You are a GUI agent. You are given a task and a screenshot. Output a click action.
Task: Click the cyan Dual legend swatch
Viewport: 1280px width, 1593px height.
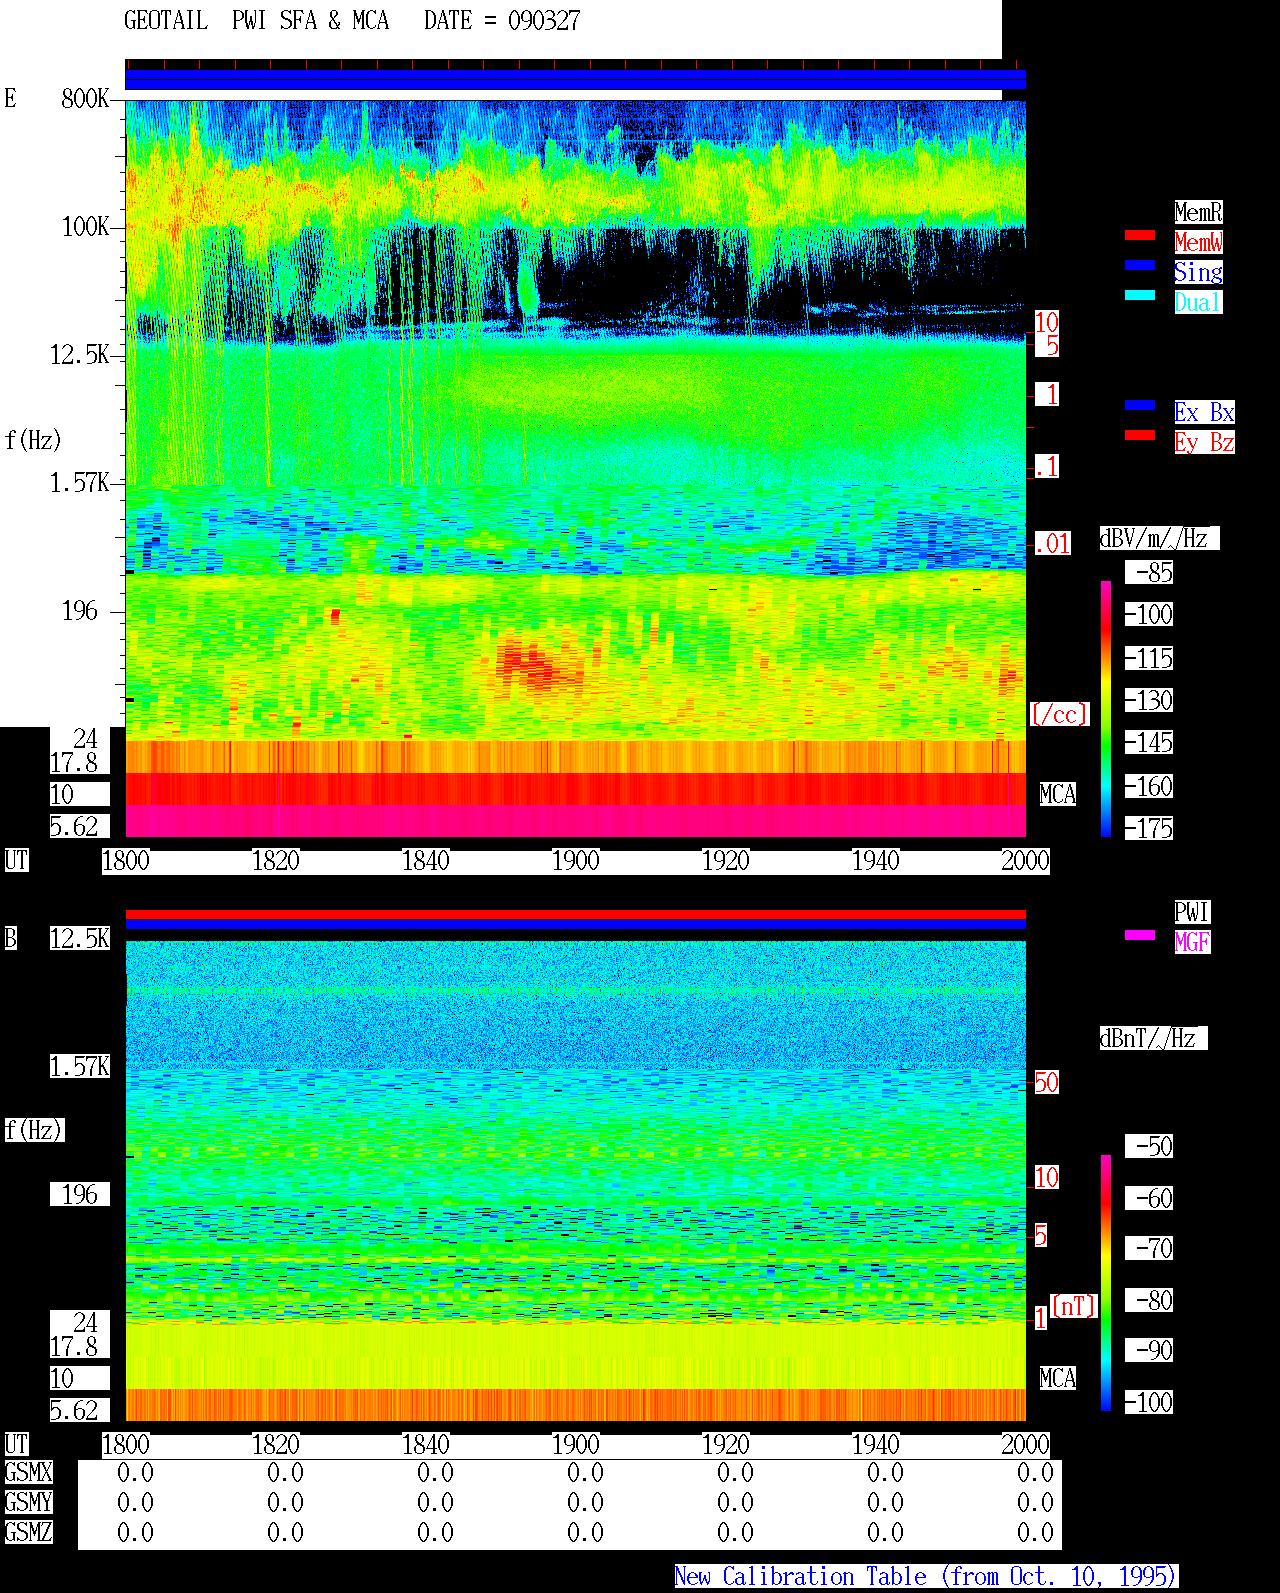click(x=1140, y=295)
